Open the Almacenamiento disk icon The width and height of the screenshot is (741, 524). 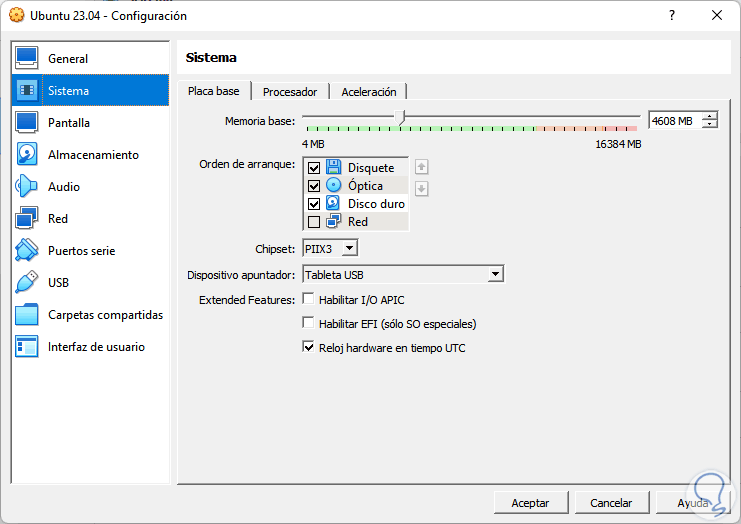tap(27, 155)
